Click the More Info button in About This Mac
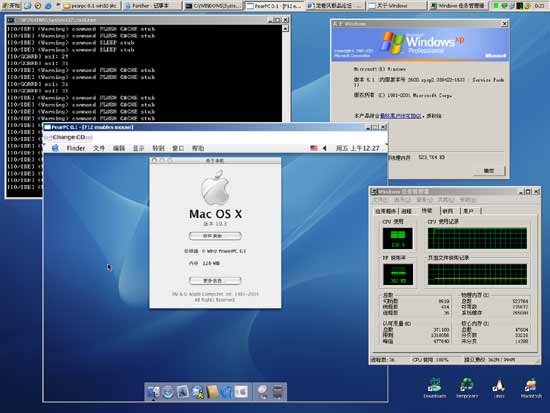 [215, 280]
